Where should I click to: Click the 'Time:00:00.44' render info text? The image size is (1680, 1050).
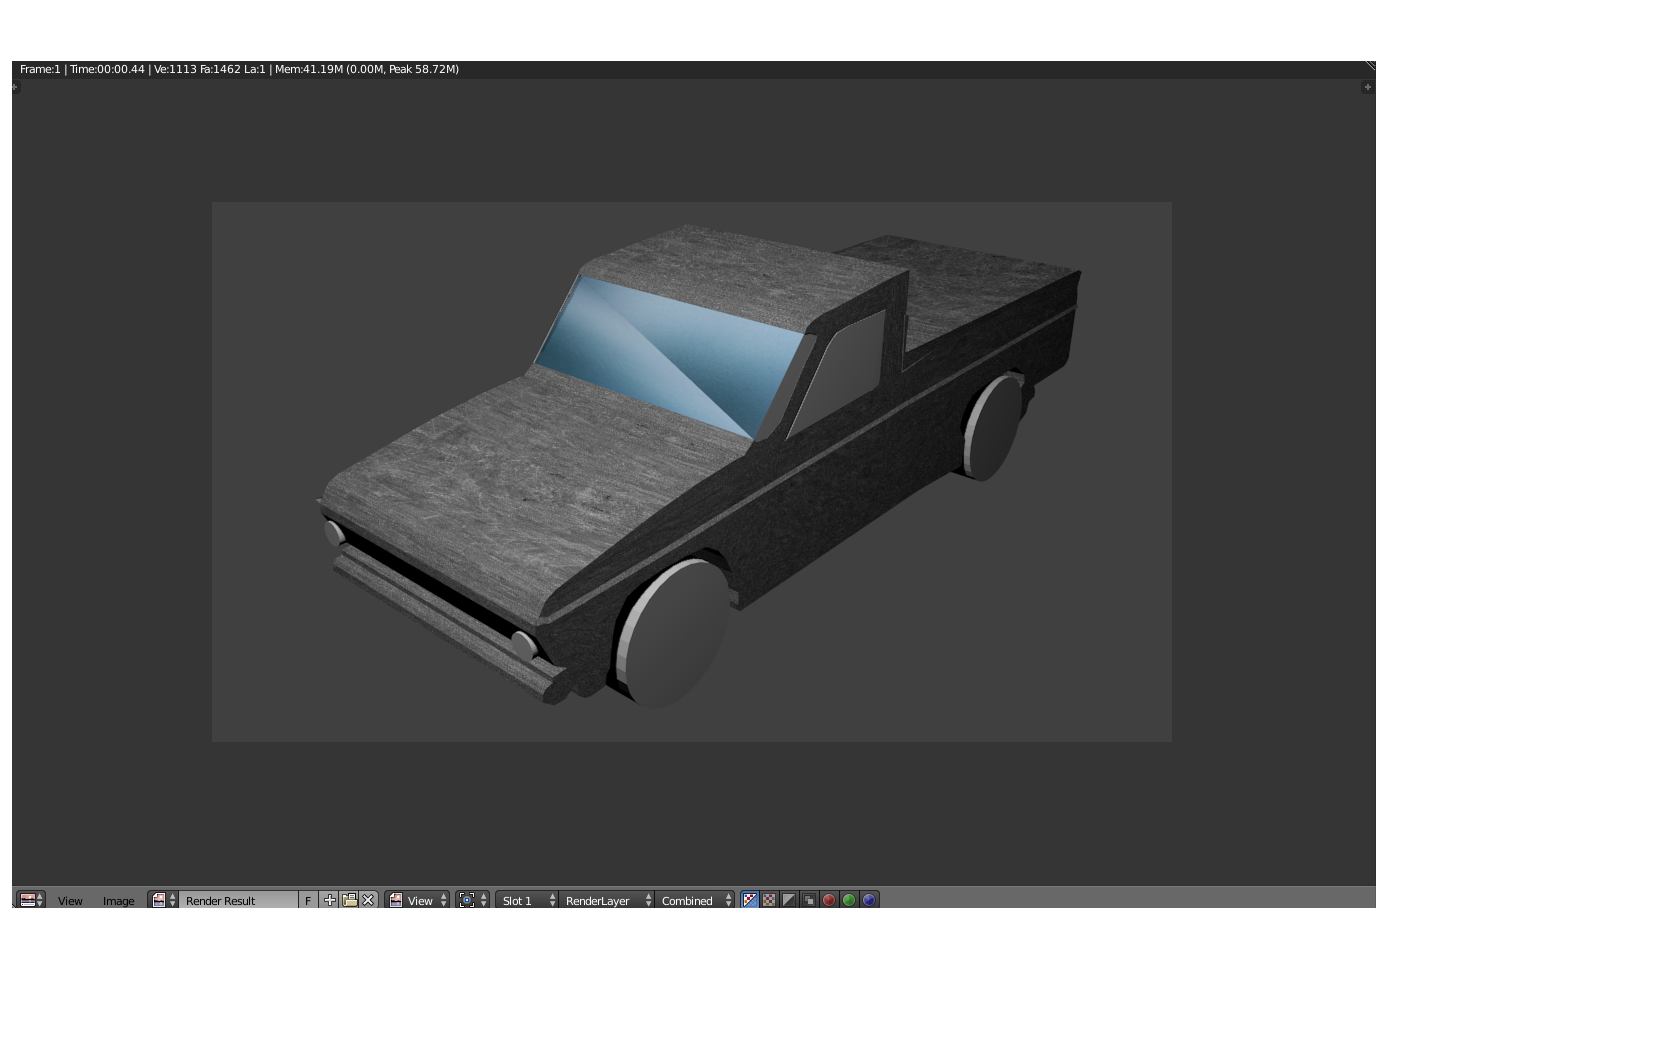(107, 69)
